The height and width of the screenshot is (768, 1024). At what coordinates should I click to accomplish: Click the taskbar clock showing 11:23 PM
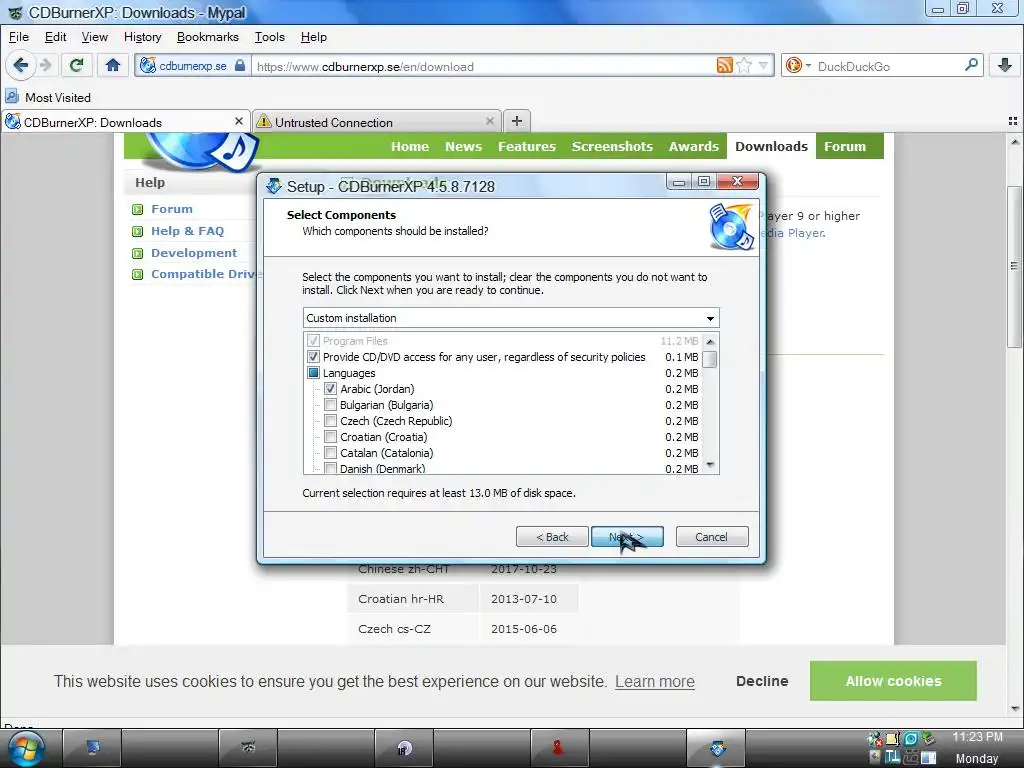point(977,737)
